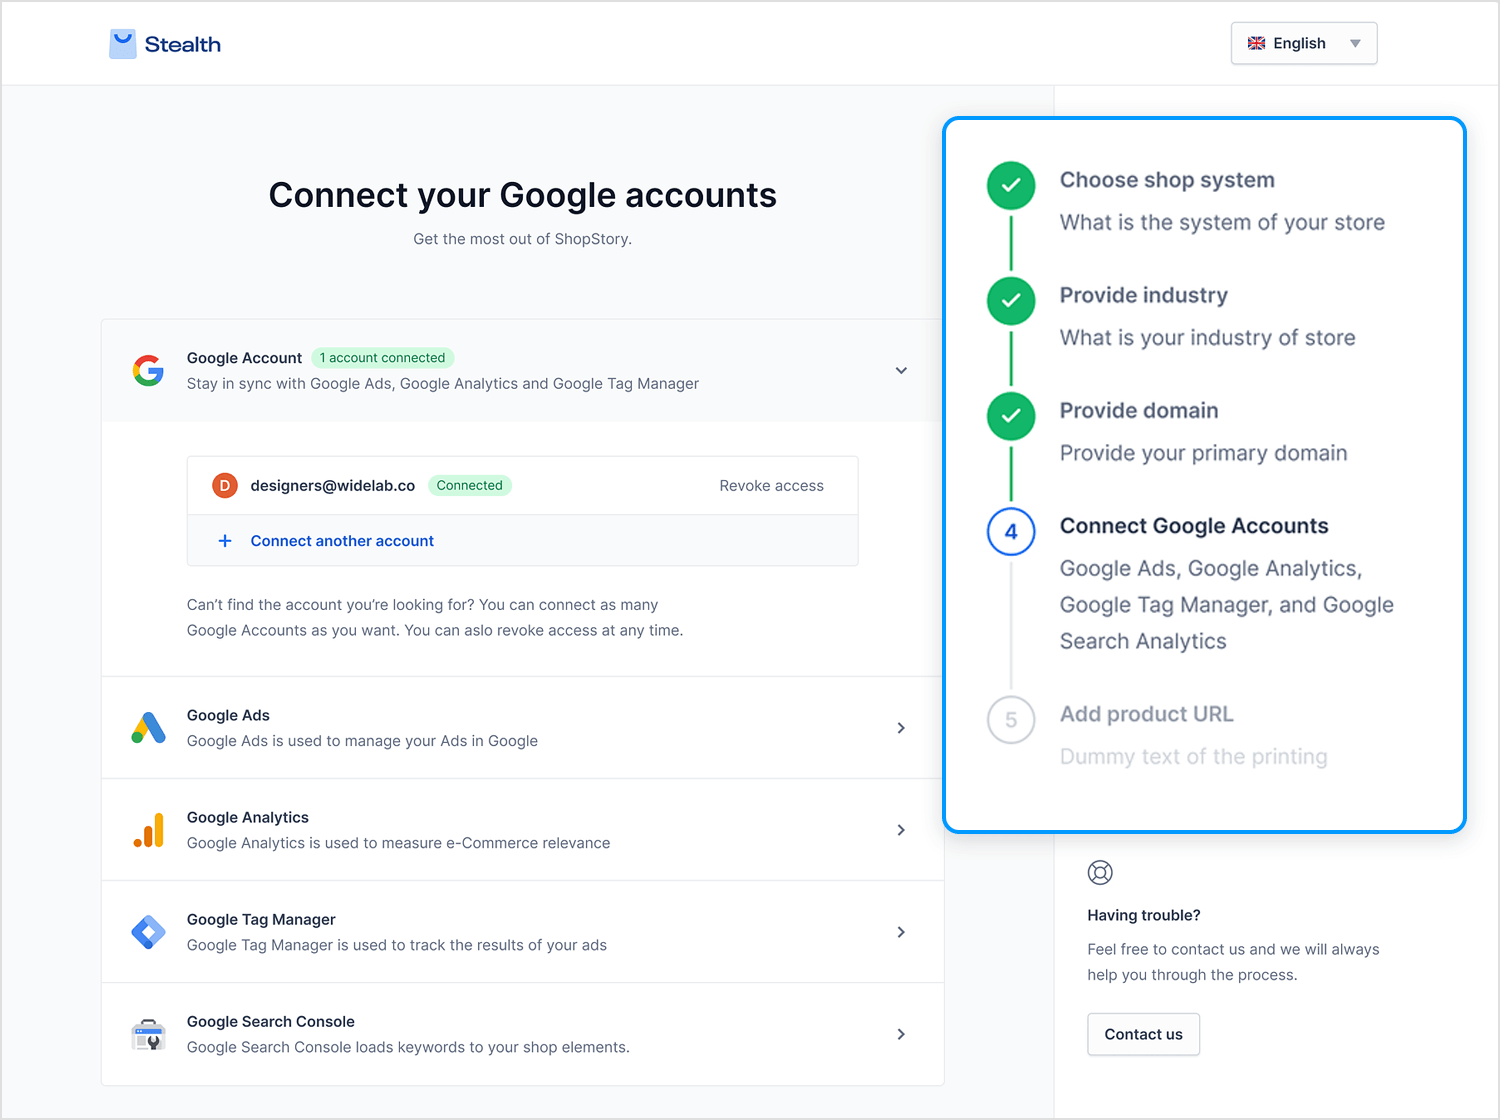Select the Add product URL step title

point(1147,714)
